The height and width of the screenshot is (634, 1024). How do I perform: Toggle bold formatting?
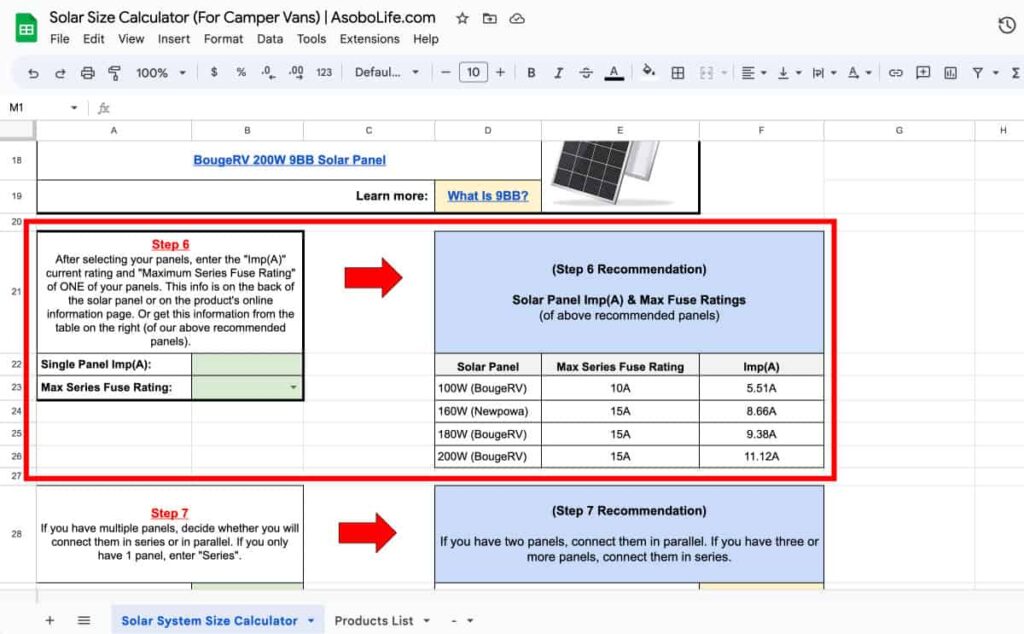point(531,72)
